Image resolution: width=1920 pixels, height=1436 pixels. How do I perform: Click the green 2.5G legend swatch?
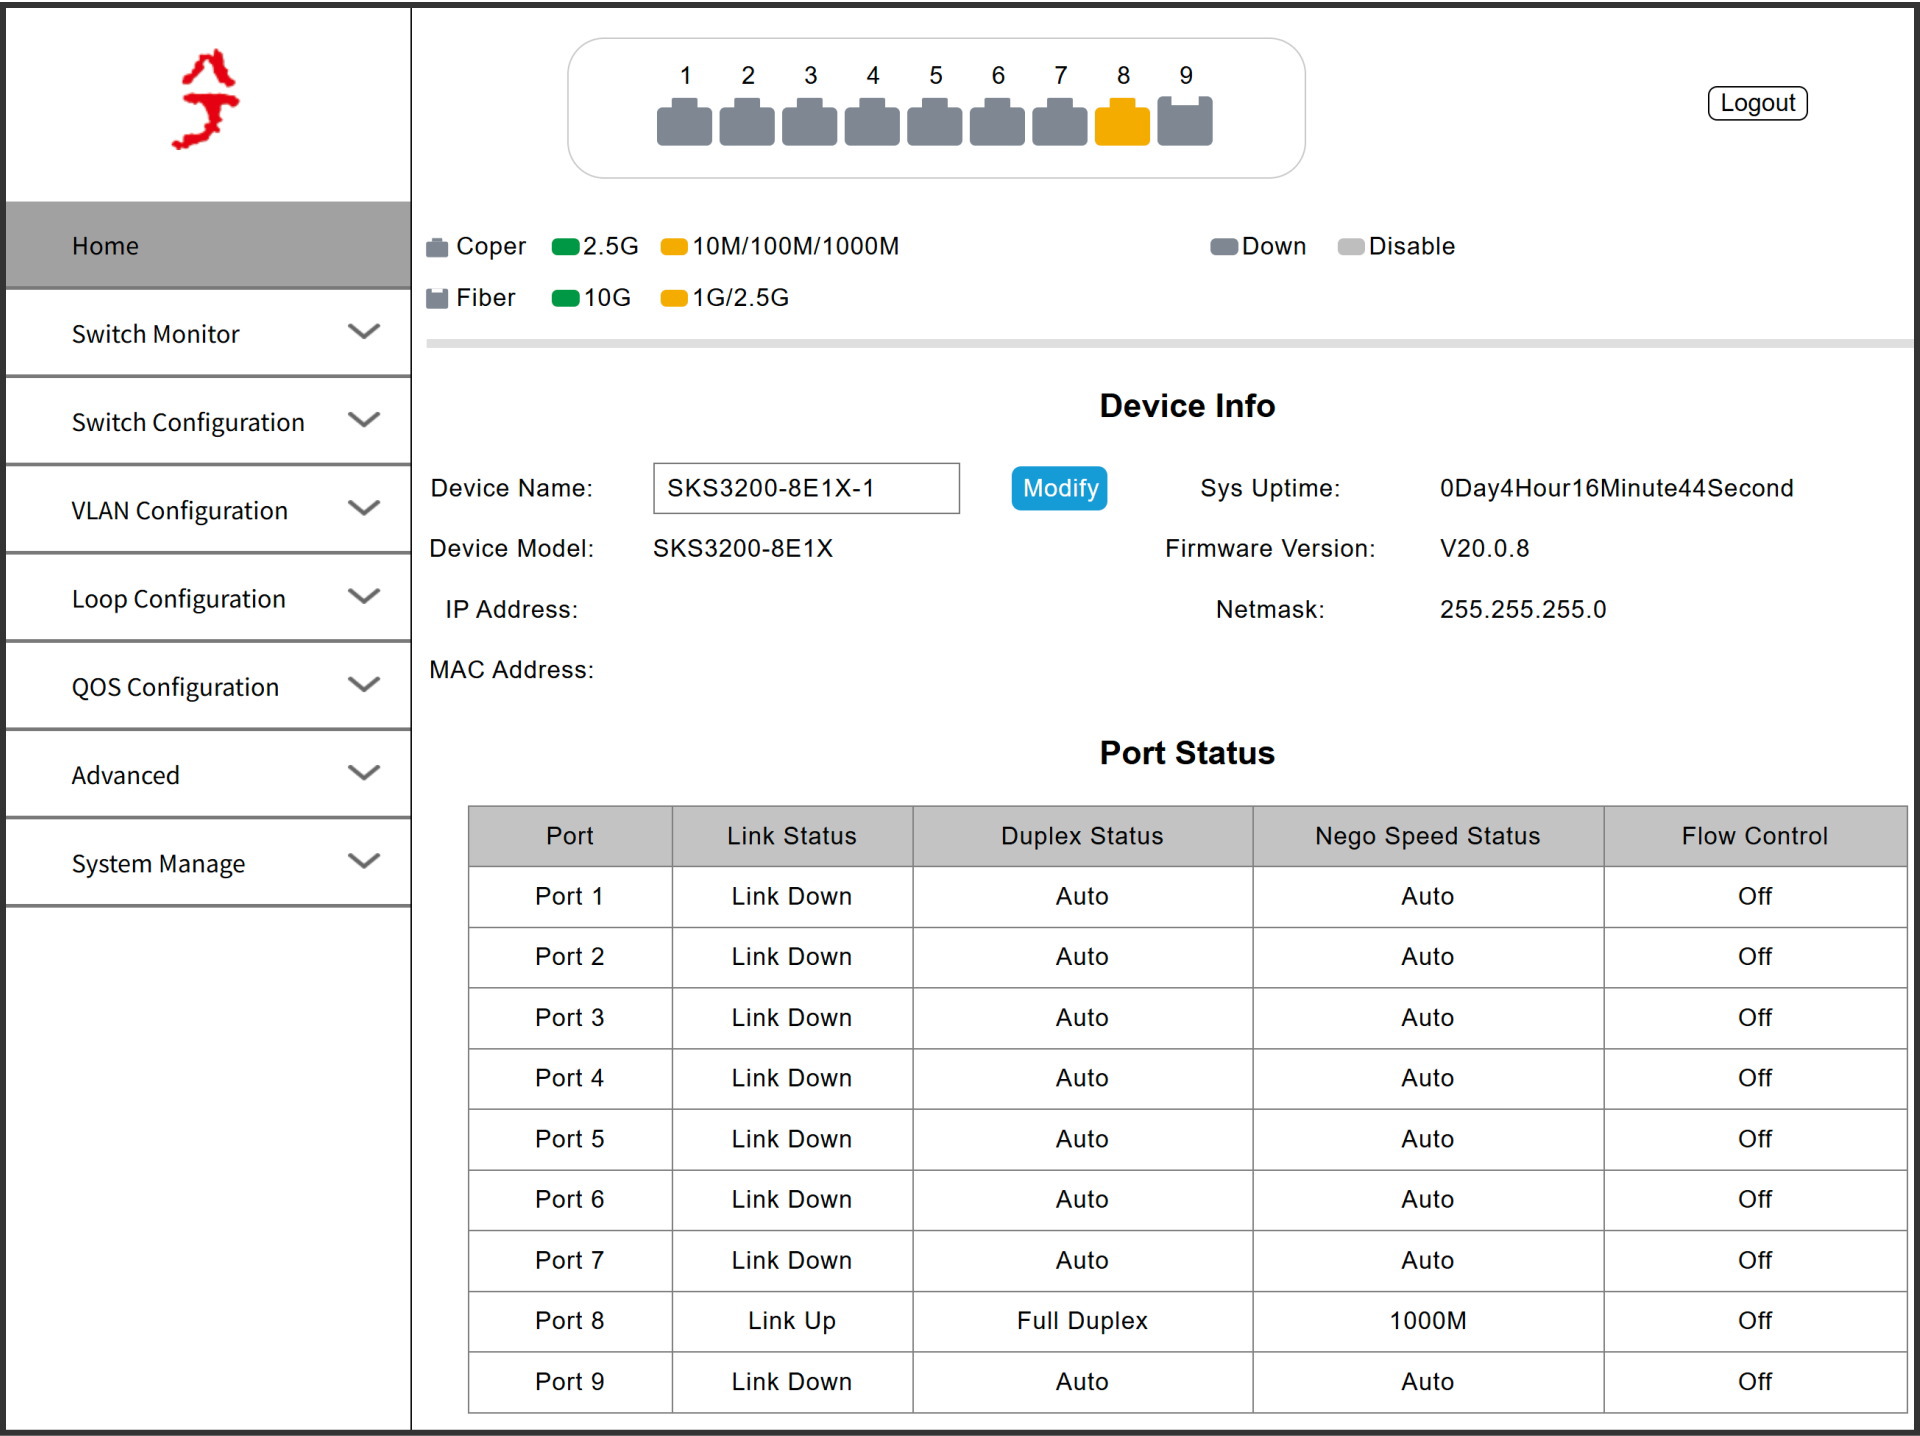pyautogui.click(x=566, y=247)
